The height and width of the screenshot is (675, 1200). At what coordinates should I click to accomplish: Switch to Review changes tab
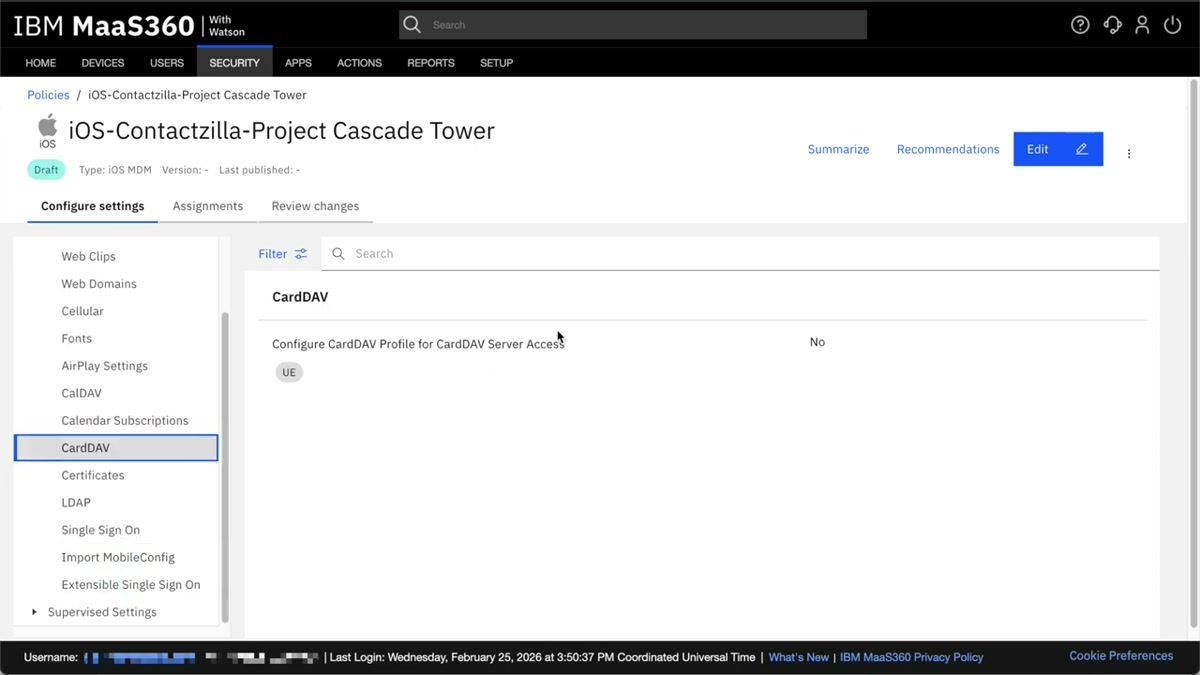(x=315, y=206)
